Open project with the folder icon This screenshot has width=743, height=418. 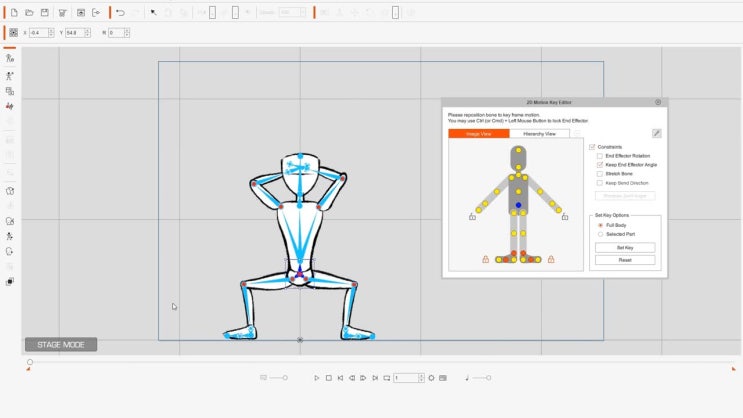pyautogui.click(x=30, y=13)
